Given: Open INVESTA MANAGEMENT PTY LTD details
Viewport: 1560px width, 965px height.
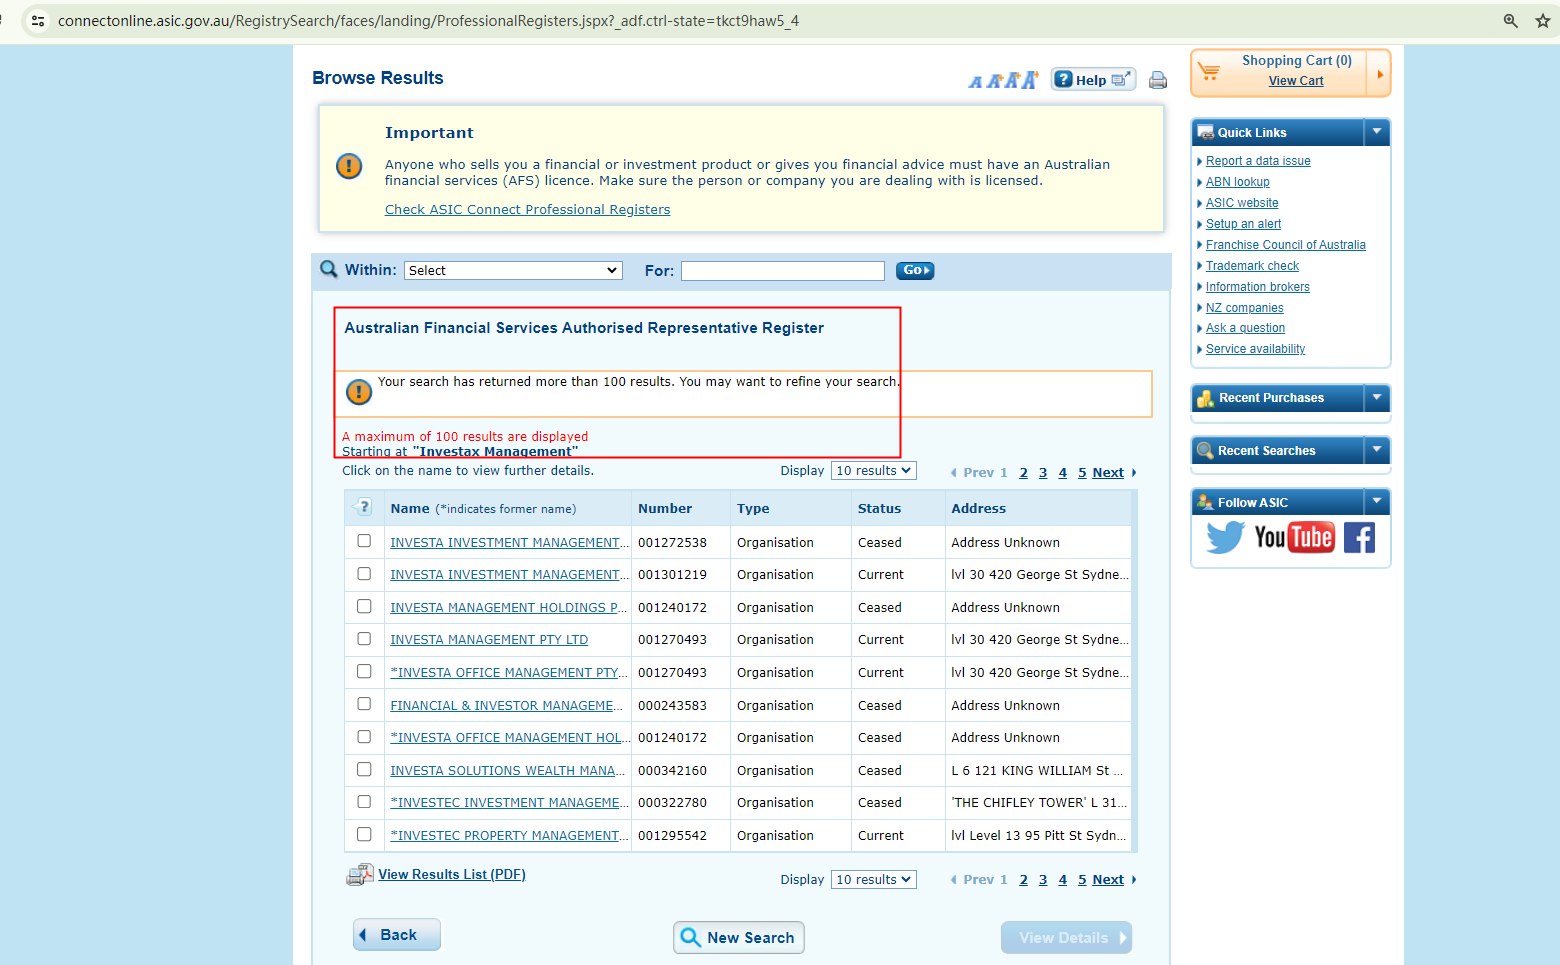Looking at the screenshot, I should pos(489,640).
